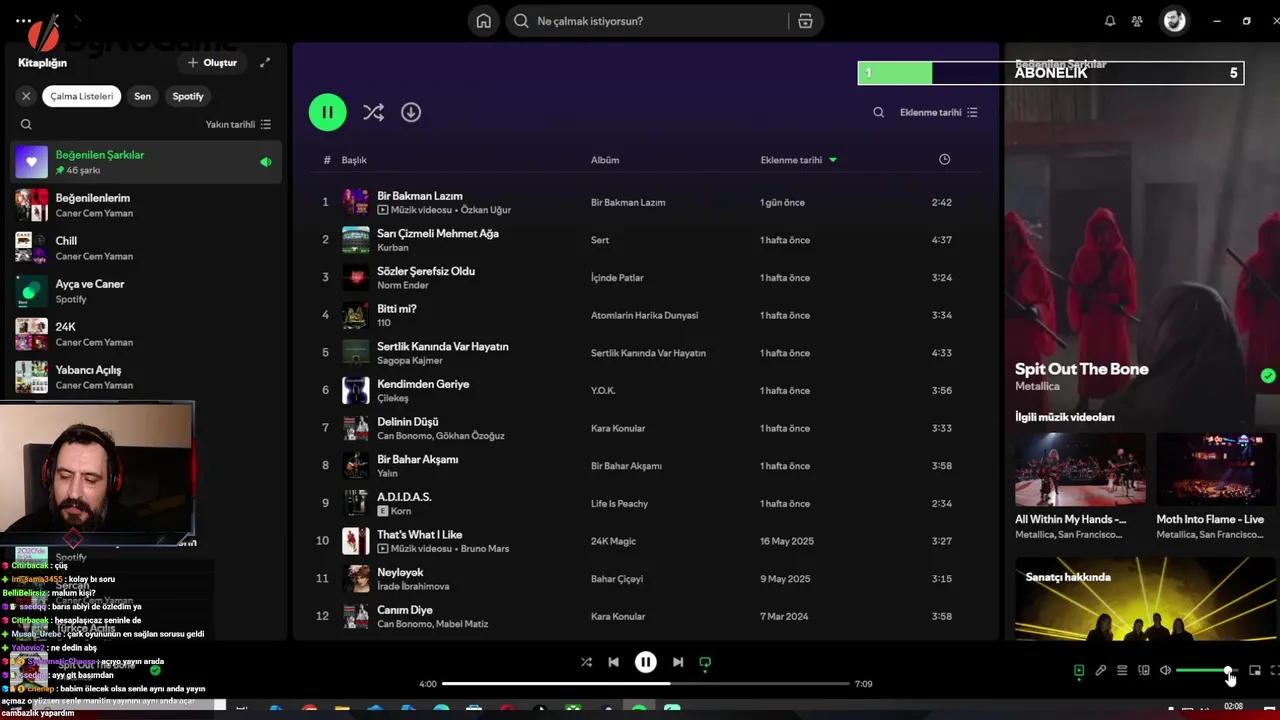Viewport: 1280px width, 720px height.
Task: Open album link Life Is Peachy
Action: click(x=619, y=504)
